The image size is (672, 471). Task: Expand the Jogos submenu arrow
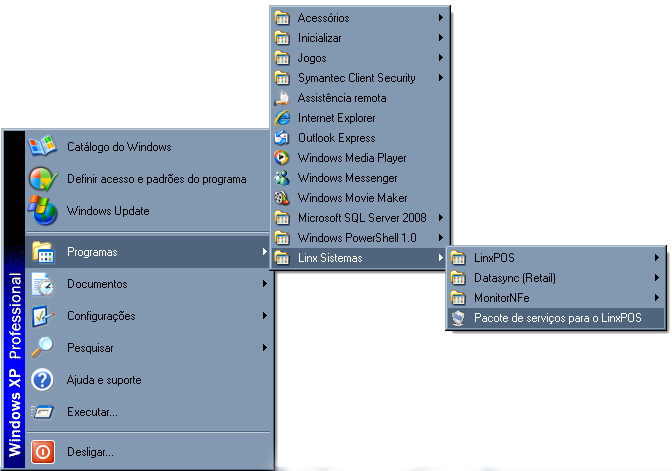[x=441, y=57]
